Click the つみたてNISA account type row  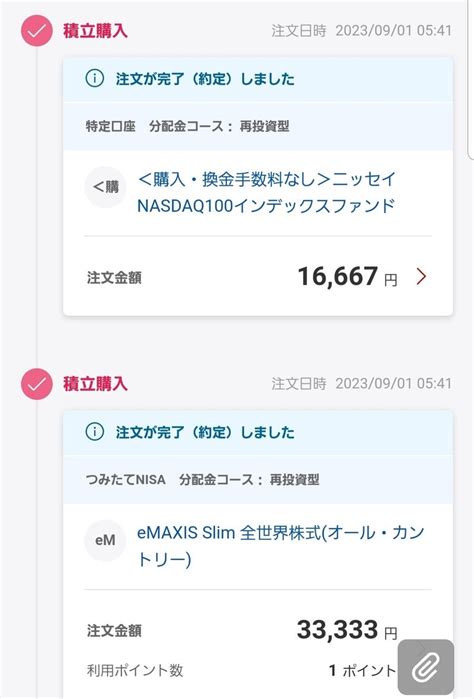point(258,480)
